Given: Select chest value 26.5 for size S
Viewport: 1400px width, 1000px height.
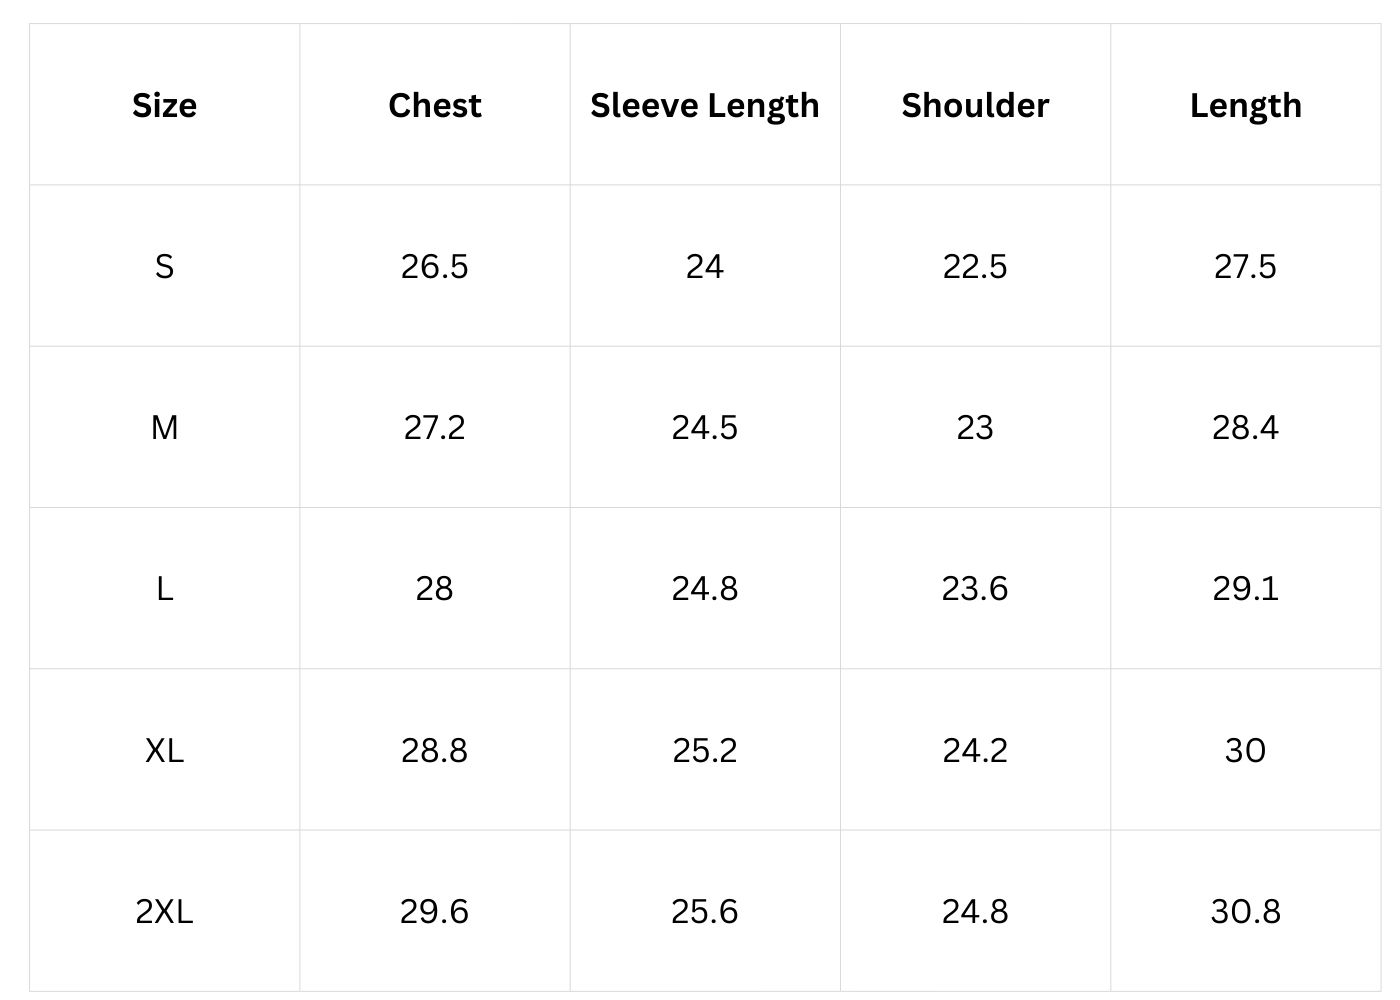Looking at the screenshot, I should coord(435,266).
